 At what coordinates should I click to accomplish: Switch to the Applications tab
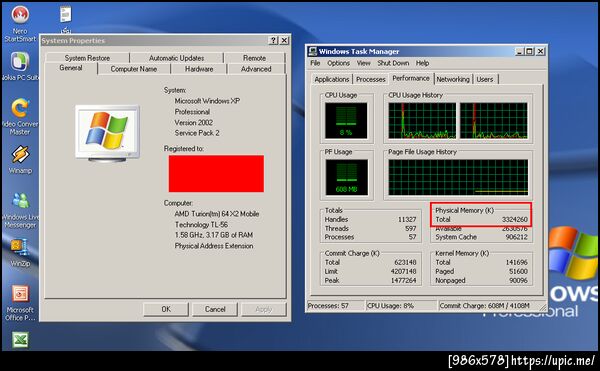coord(332,79)
